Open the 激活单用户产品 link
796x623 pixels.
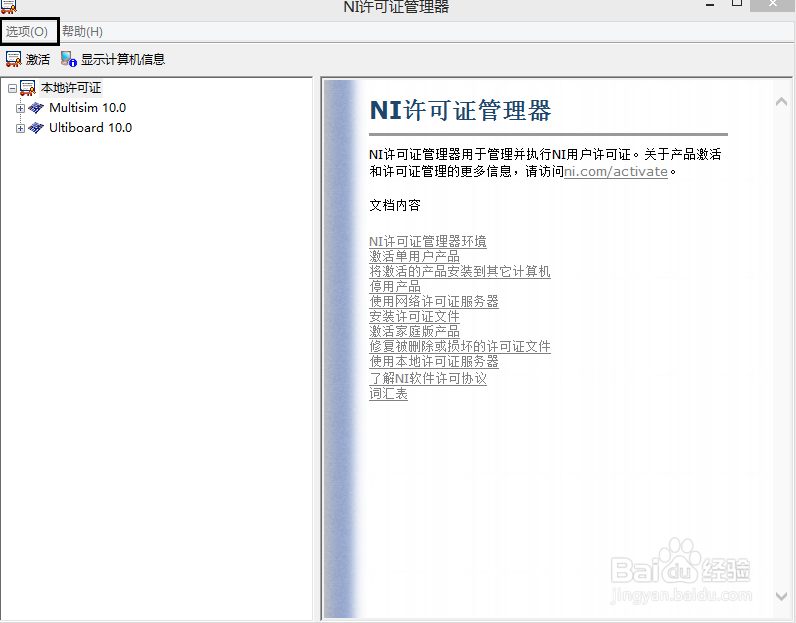click(x=414, y=256)
